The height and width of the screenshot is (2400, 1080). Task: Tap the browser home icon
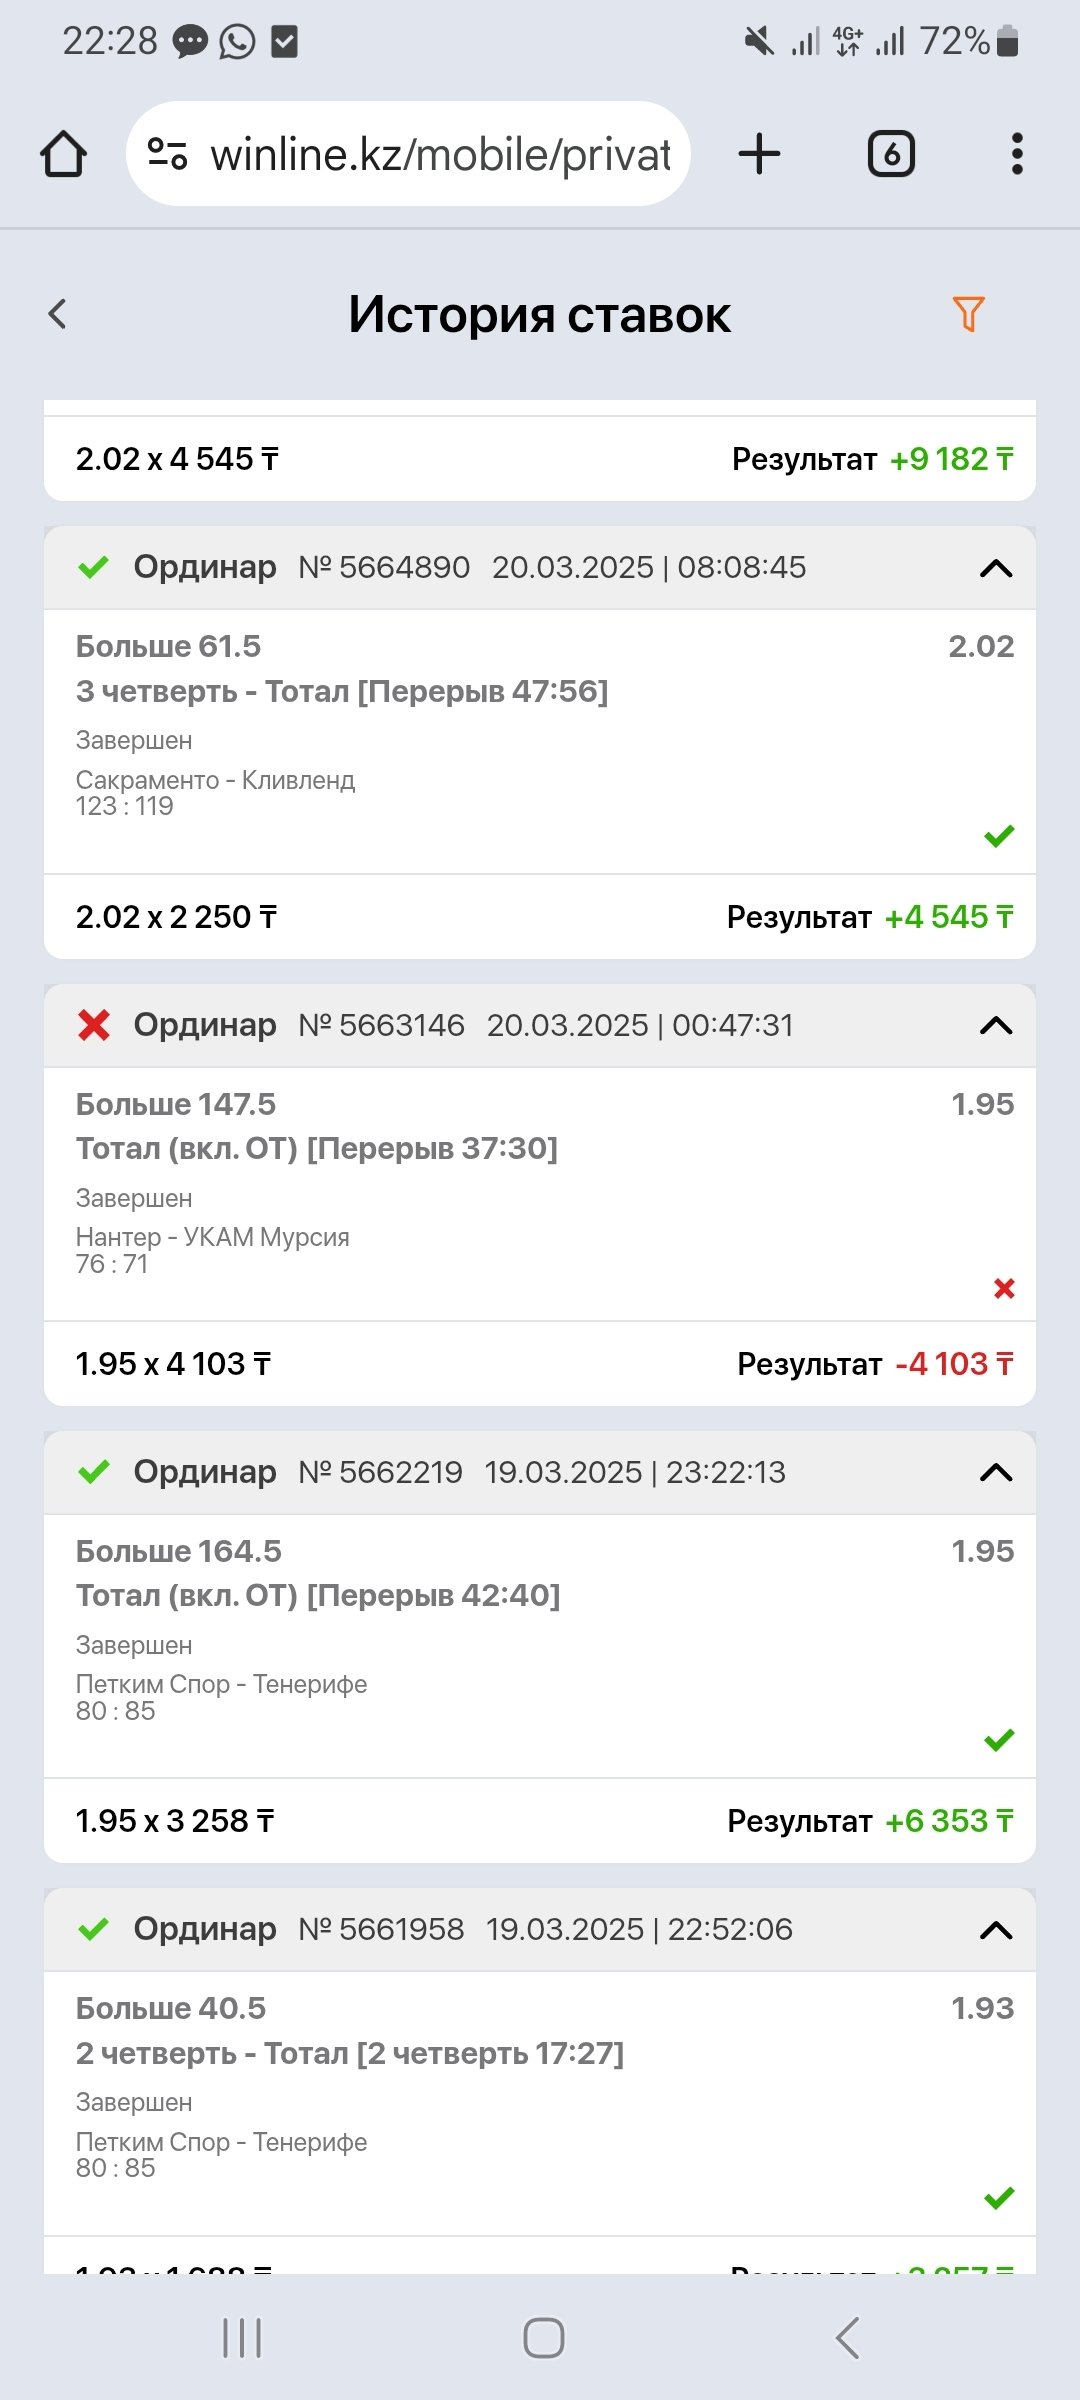point(63,155)
